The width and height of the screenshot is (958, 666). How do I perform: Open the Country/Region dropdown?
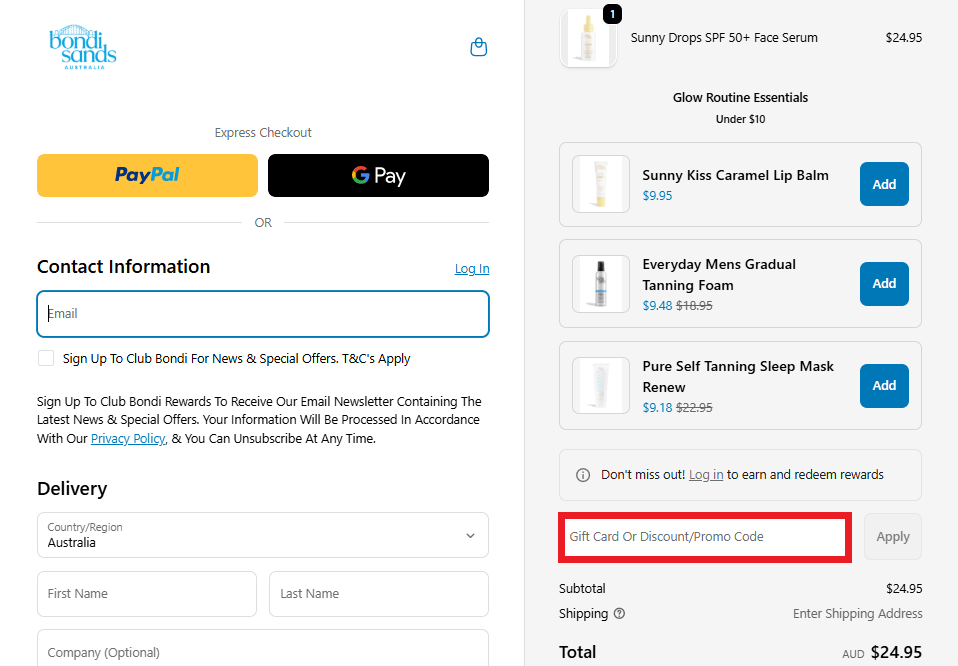(x=262, y=535)
